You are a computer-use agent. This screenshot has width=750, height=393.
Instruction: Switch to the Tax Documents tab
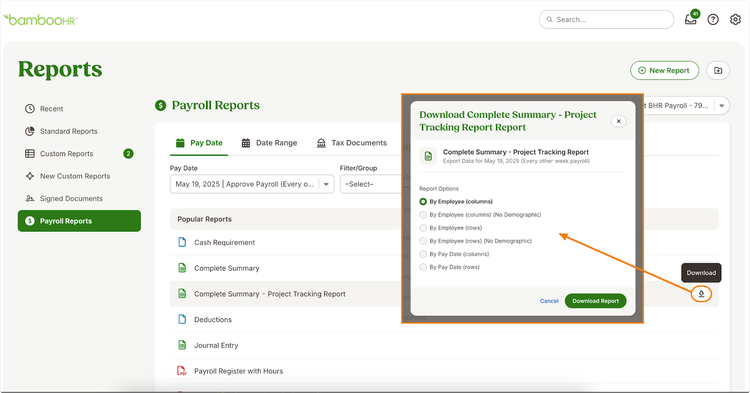tap(352, 142)
